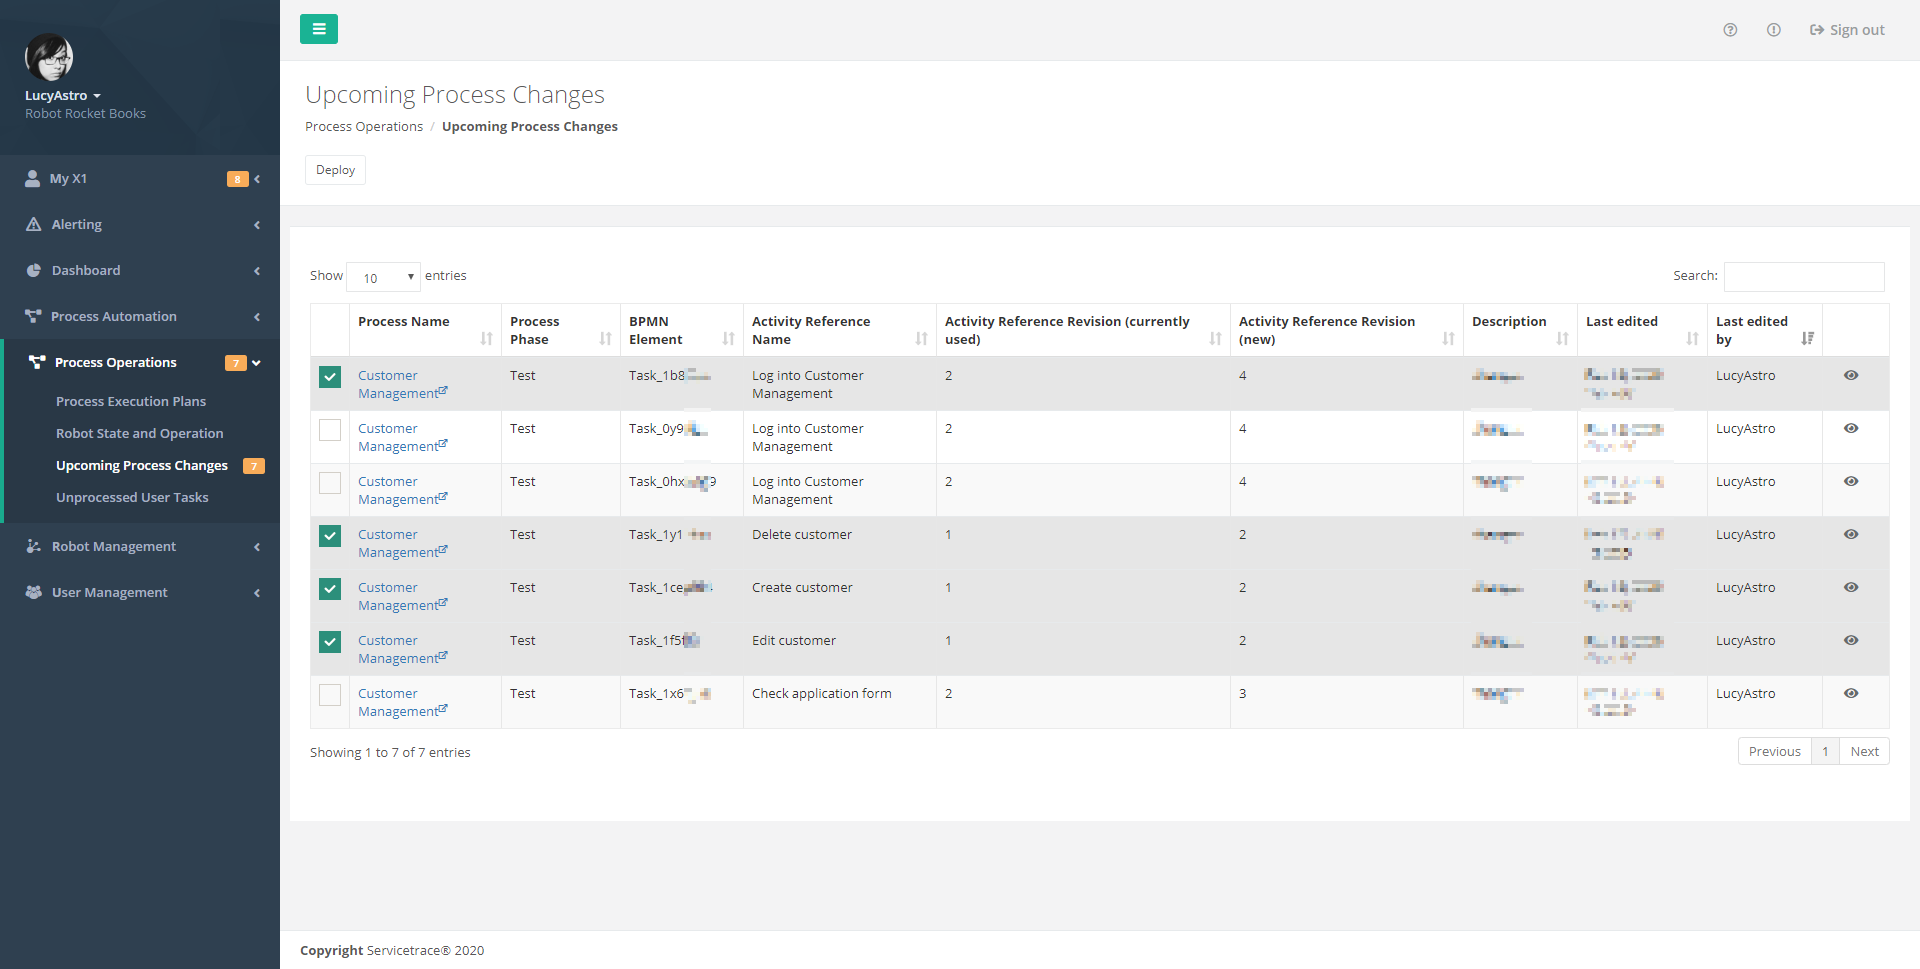Open Unprocessed User Tasks menu item
The image size is (1920, 969).
coord(132,497)
